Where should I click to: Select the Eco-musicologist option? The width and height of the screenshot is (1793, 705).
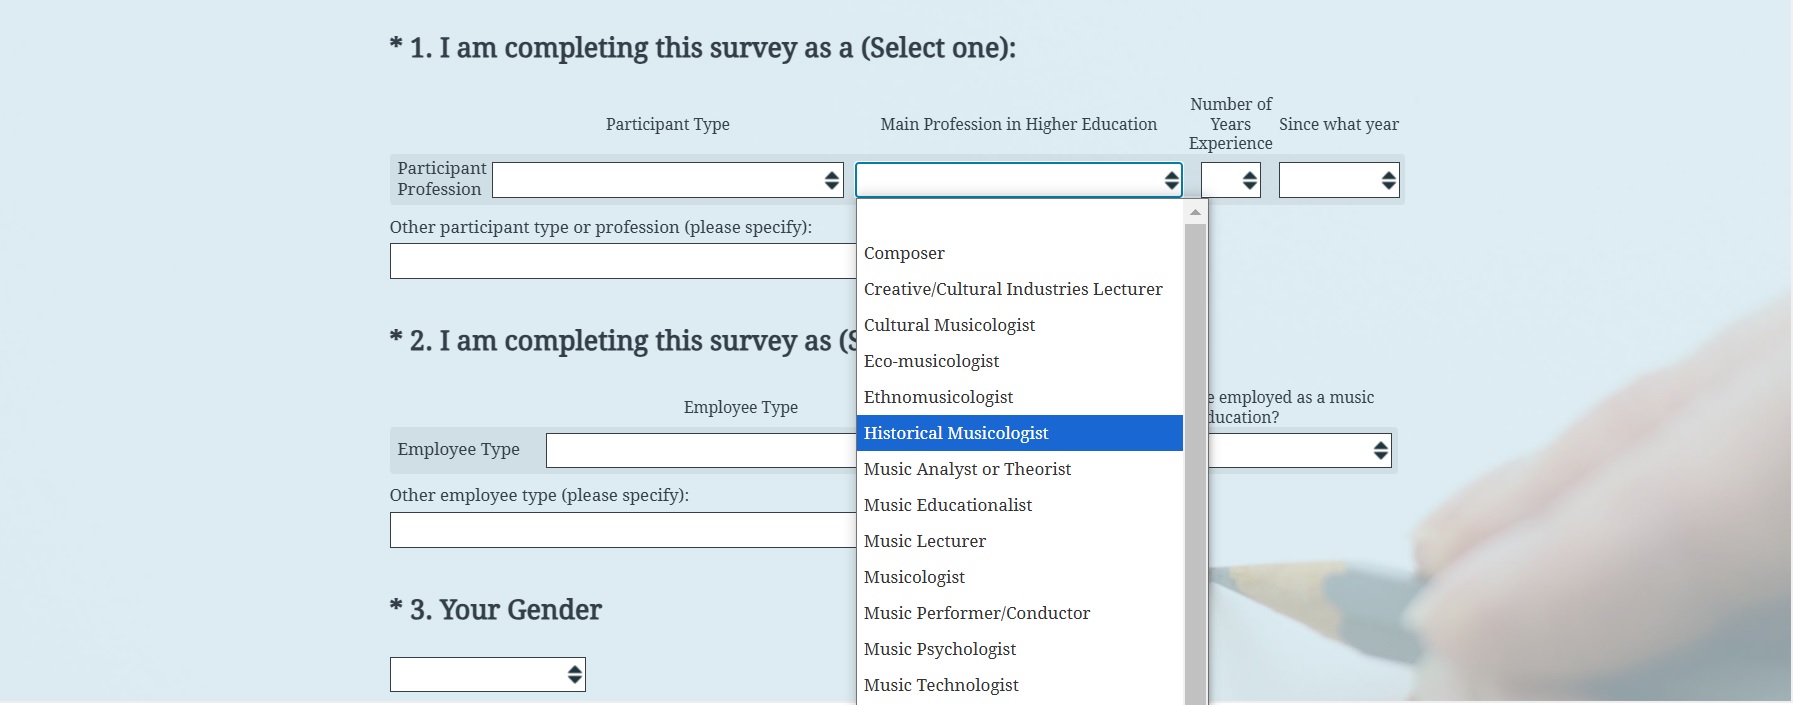(x=931, y=361)
